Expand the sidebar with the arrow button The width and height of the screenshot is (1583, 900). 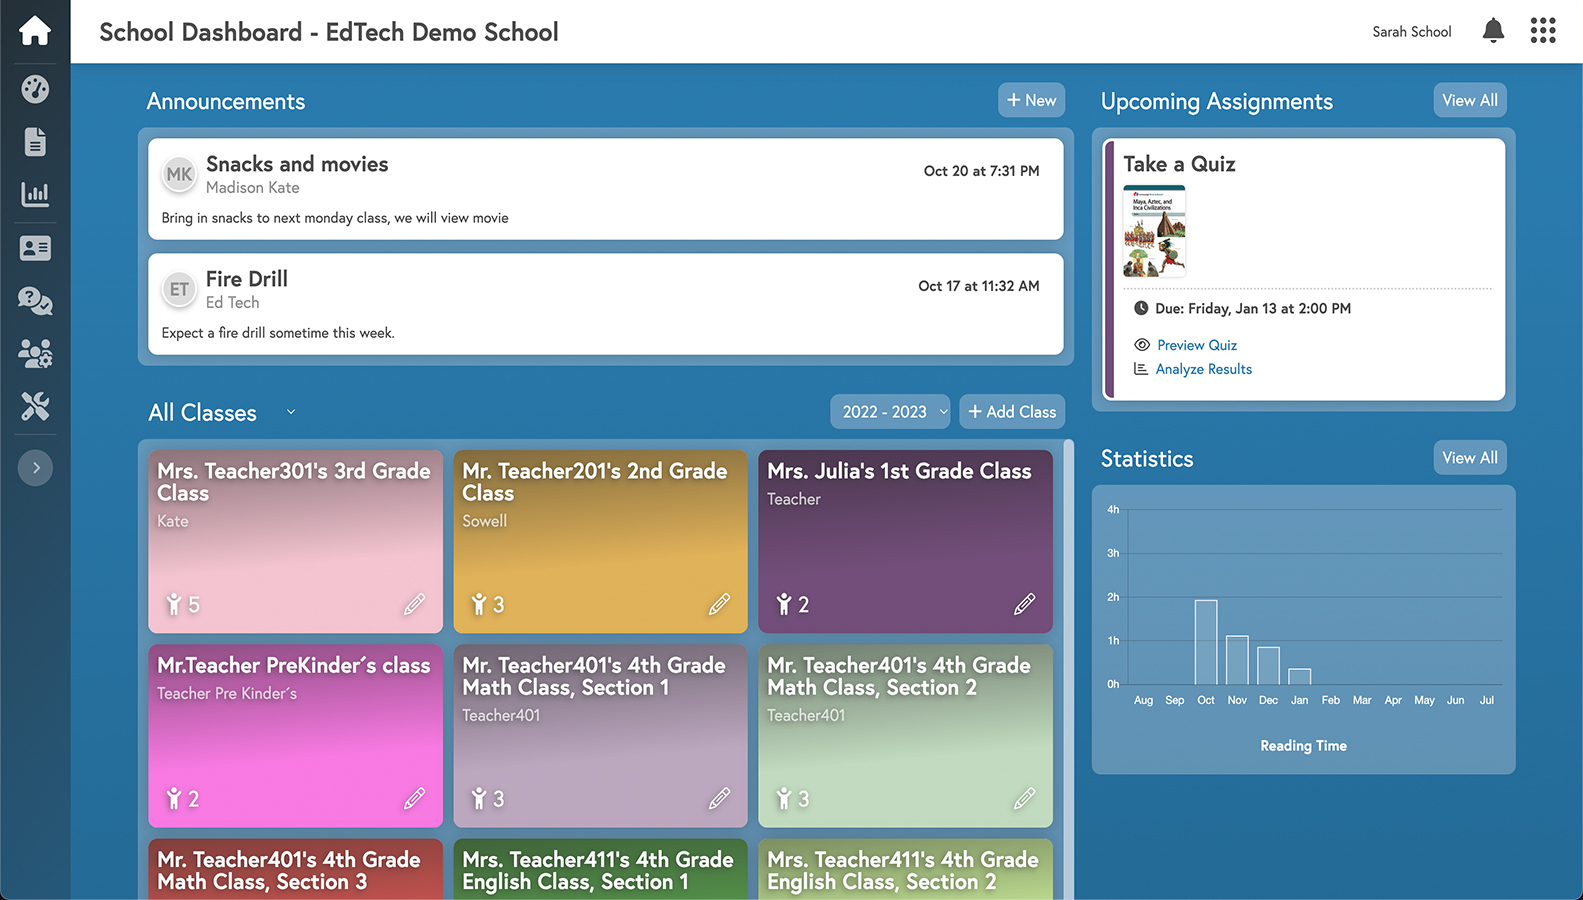point(35,468)
